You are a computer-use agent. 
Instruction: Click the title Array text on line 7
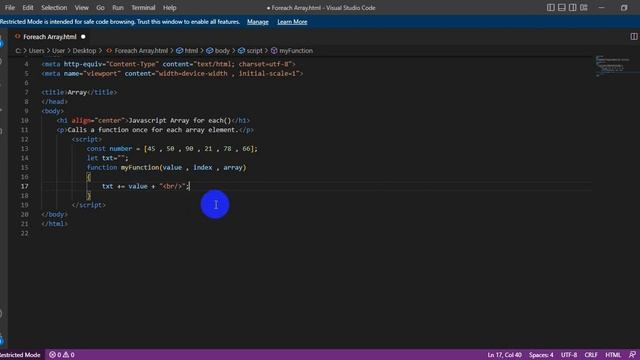77,93
